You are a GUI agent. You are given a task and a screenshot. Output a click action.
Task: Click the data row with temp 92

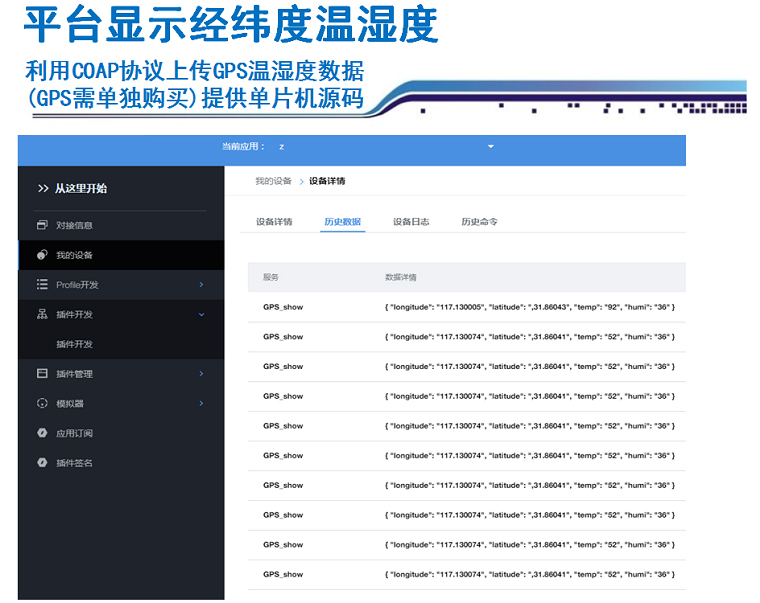(x=467, y=307)
